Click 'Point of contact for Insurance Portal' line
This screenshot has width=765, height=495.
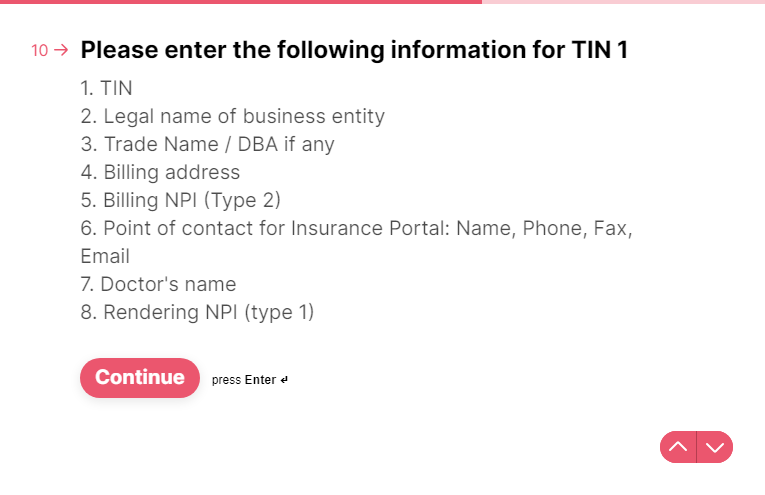click(356, 228)
